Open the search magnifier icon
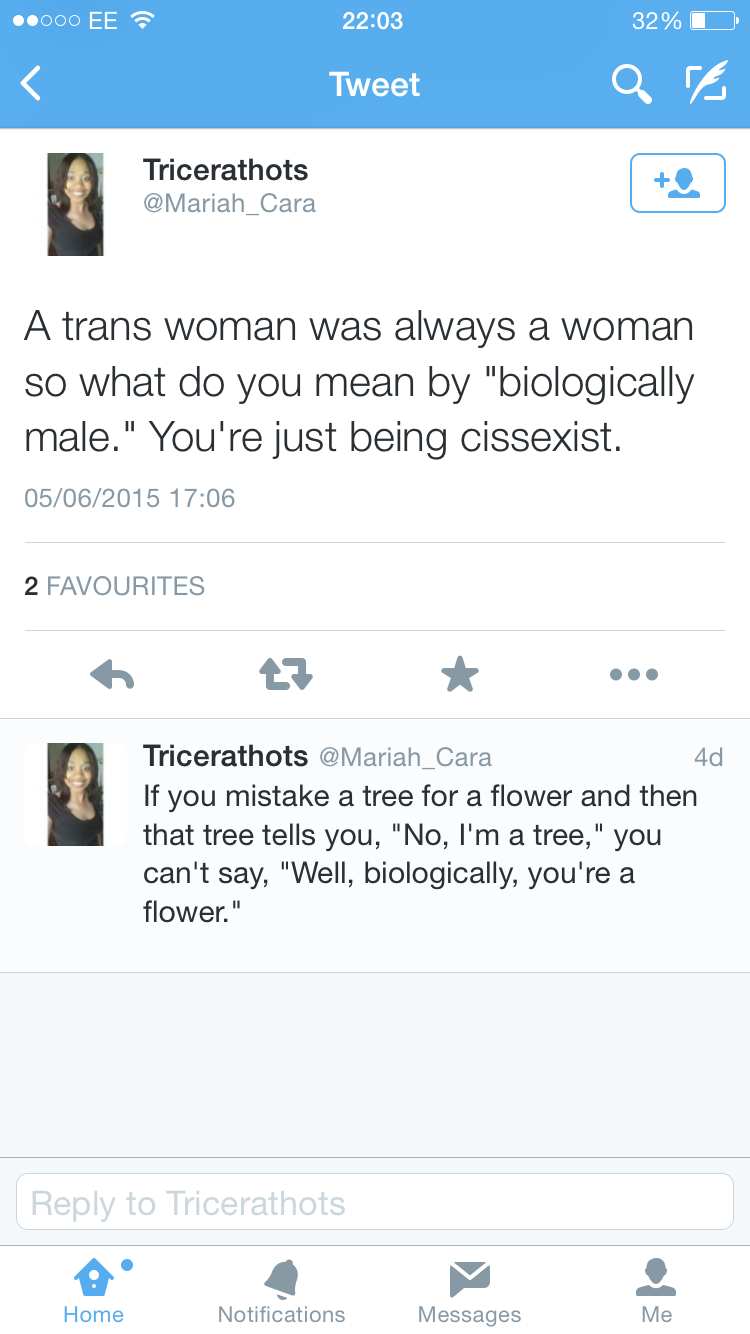 coord(631,84)
